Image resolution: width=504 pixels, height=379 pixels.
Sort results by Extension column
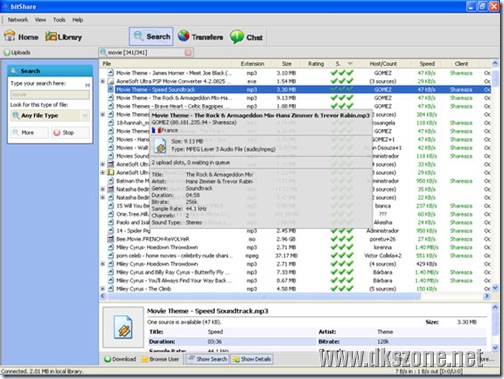(x=252, y=63)
